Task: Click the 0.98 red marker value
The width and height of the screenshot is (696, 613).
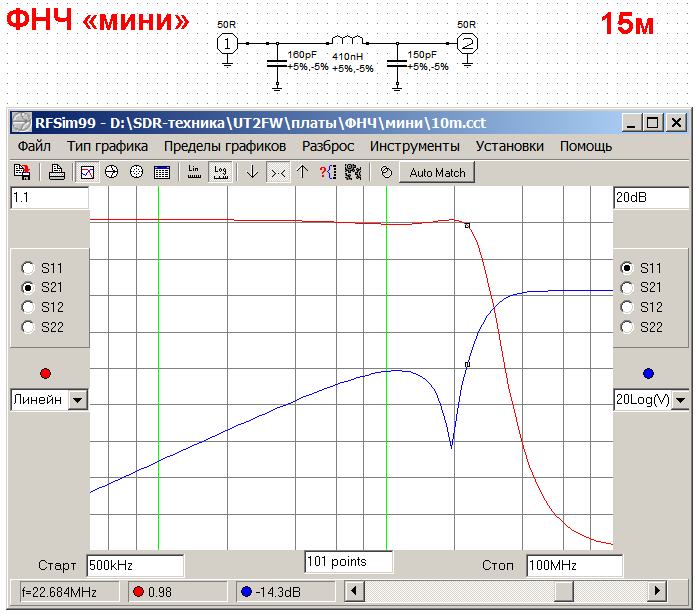Action: click(177, 592)
